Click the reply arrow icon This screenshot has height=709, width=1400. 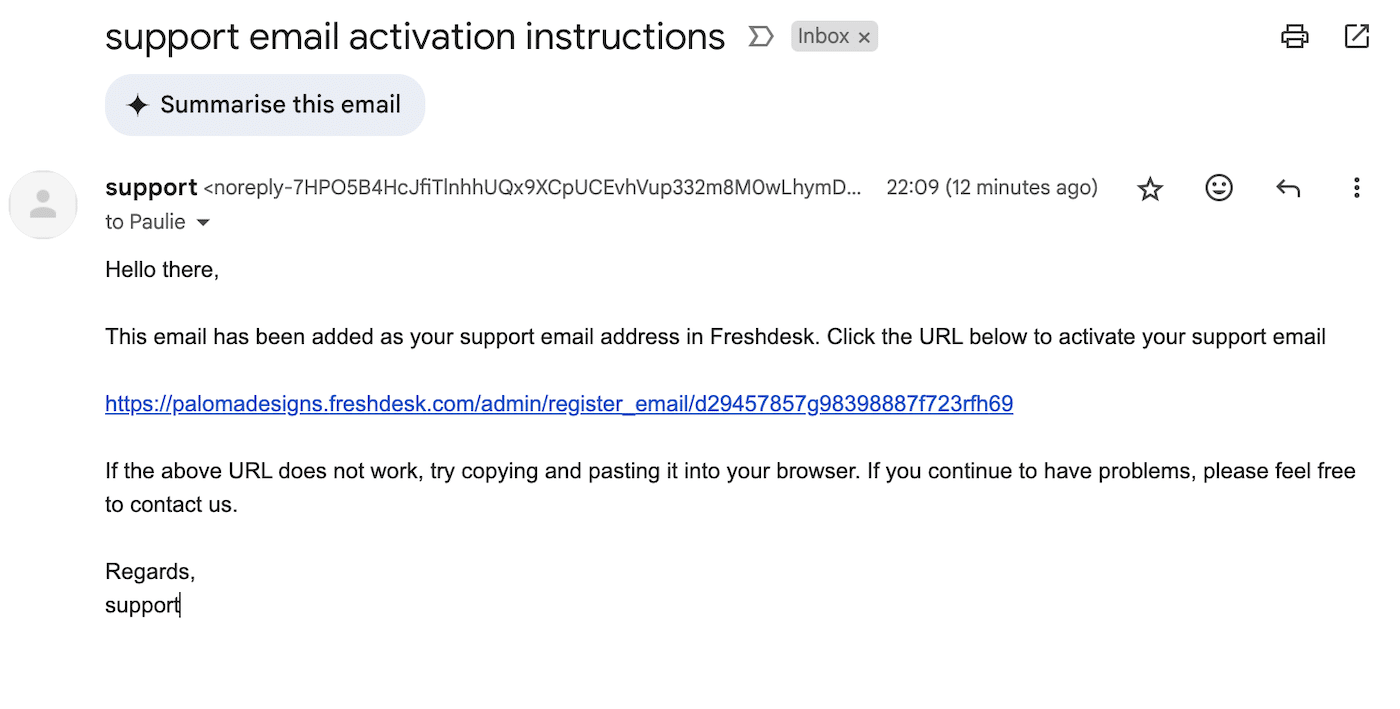[x=1287, y=188]
